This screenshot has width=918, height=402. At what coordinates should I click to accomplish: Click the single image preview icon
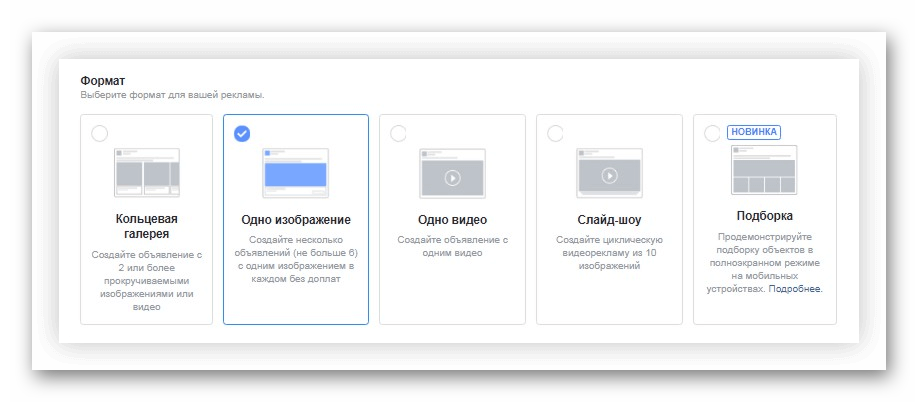coord(295,173)
